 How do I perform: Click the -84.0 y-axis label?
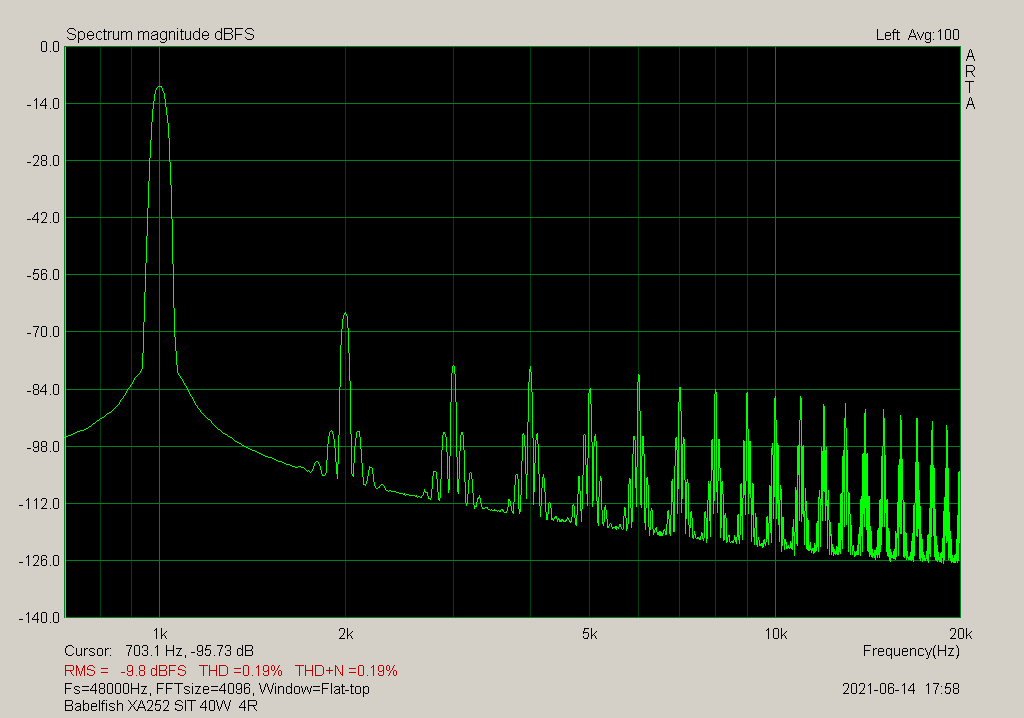coord(42,389)
